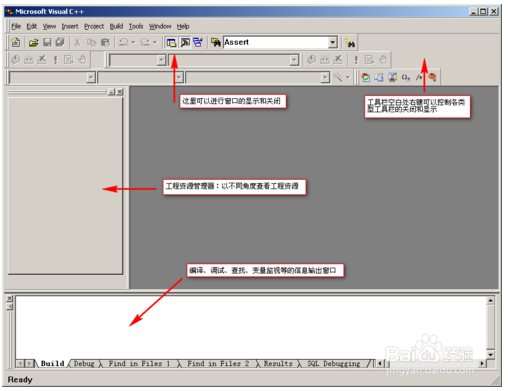Click the O+ add-in toolbar icon
Image resolution: width=508 pixels, height=391 pixels.
[x=405, y=77]
